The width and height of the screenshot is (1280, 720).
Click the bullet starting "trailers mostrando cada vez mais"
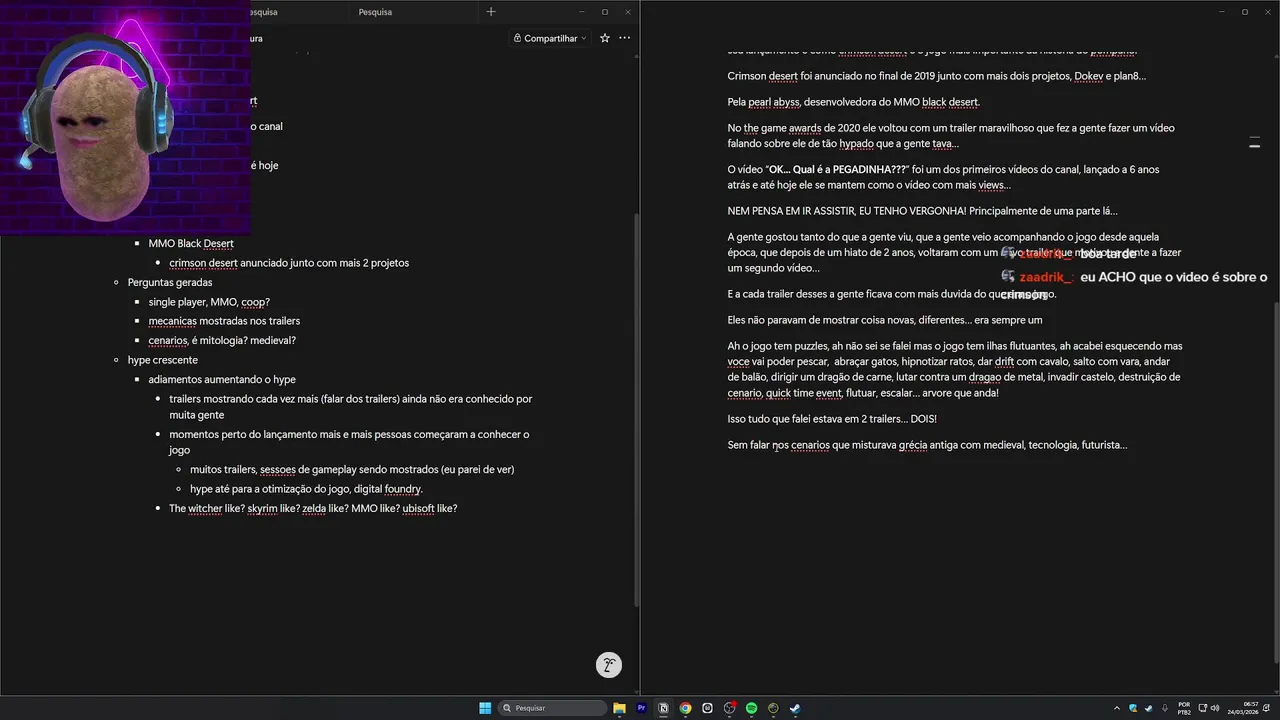coord(350,407)
